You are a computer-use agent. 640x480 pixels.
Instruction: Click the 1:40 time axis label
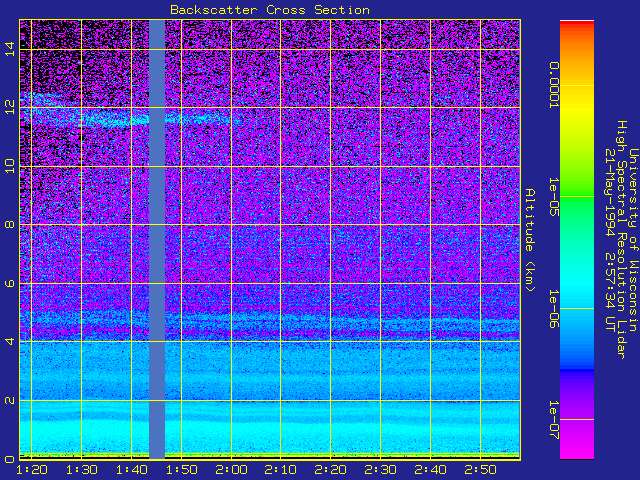(131, 470)
